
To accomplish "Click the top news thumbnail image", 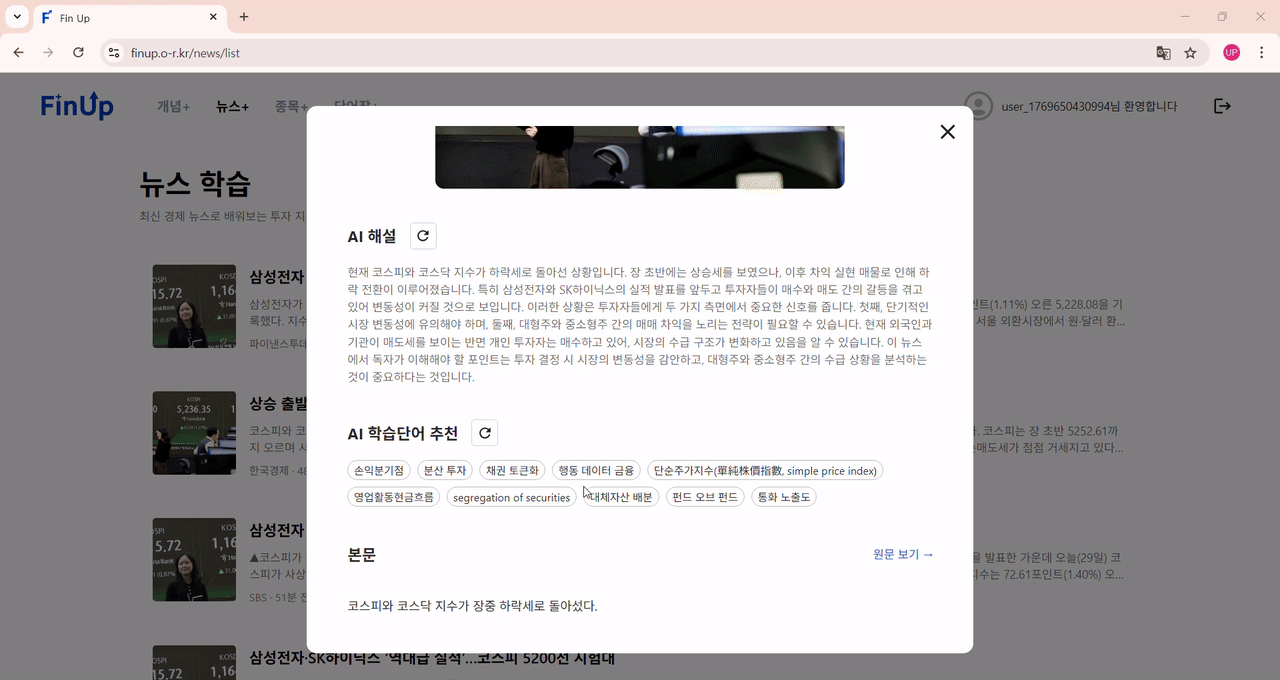I will [194, 306].
